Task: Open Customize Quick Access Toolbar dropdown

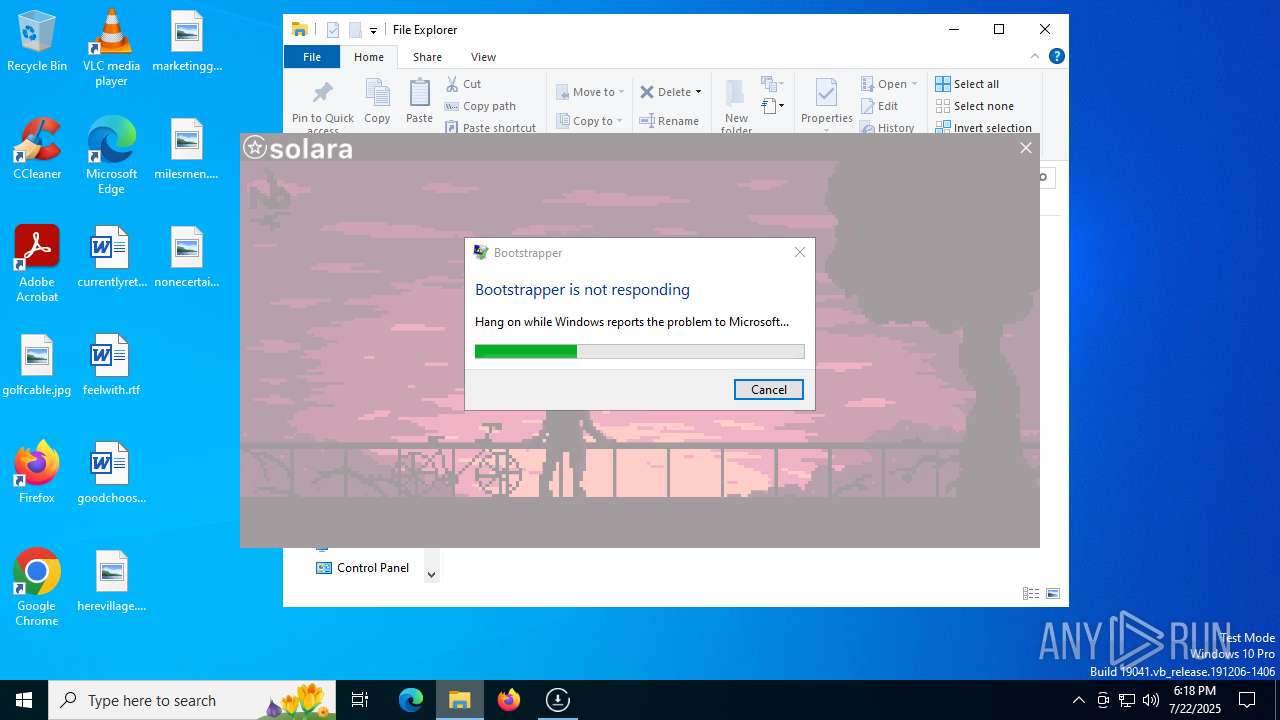Action: (373, 30)
